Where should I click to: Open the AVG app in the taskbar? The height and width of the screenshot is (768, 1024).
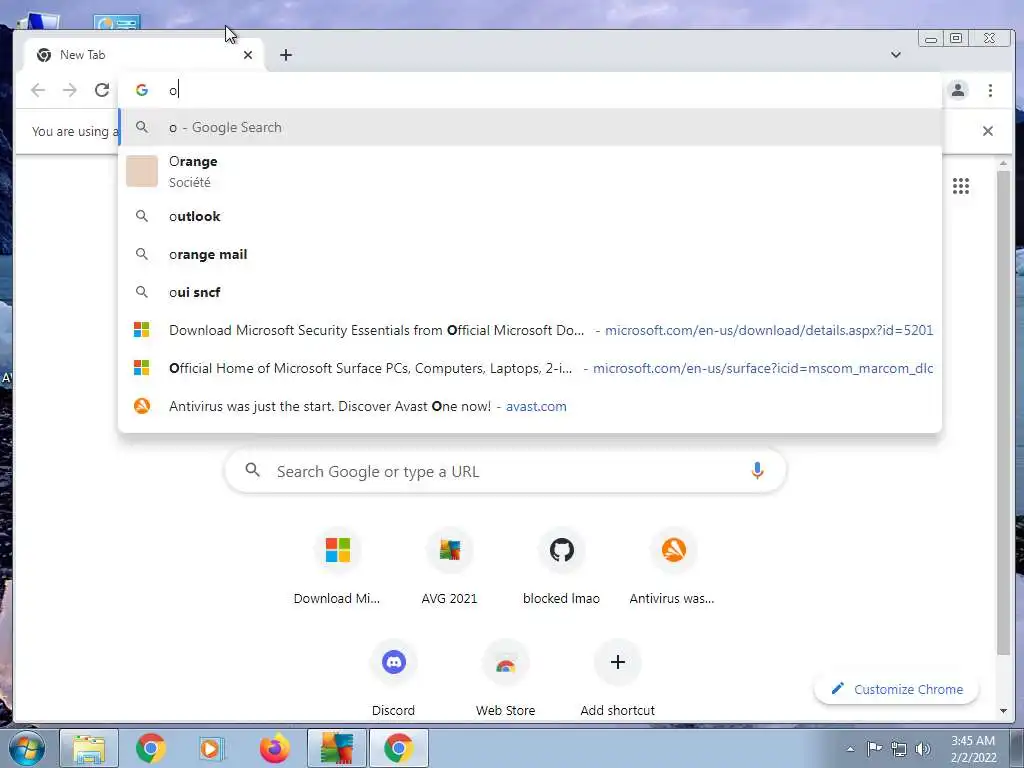336,748
